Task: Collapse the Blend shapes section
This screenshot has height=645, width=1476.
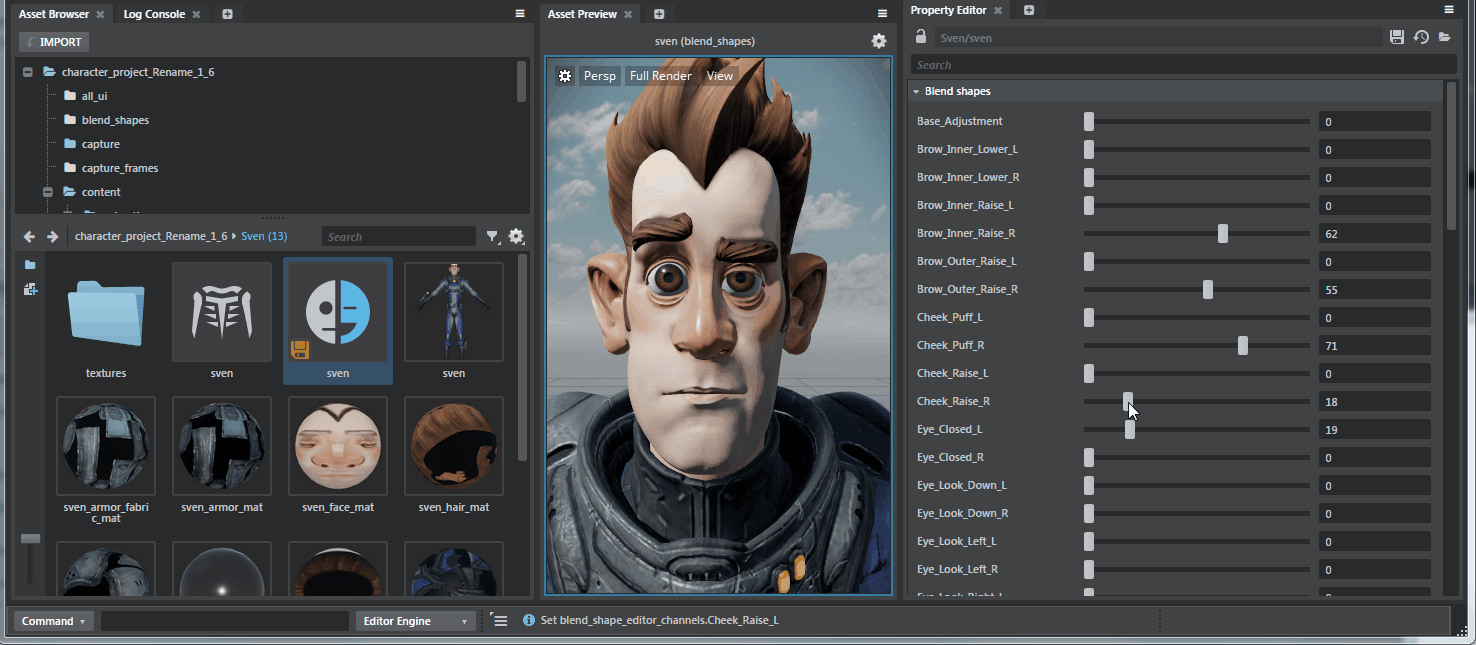Action: click(916, 91)
